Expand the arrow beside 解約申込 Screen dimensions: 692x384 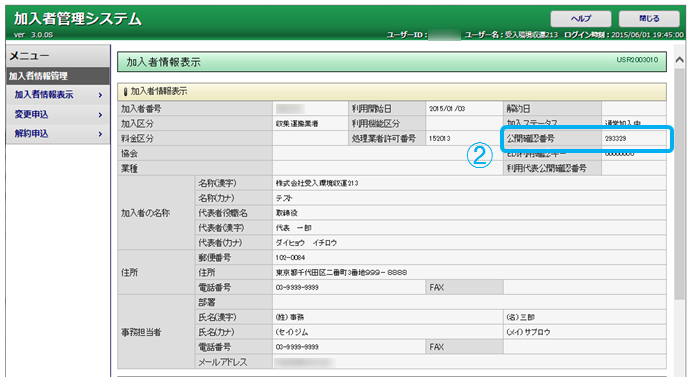101,134
